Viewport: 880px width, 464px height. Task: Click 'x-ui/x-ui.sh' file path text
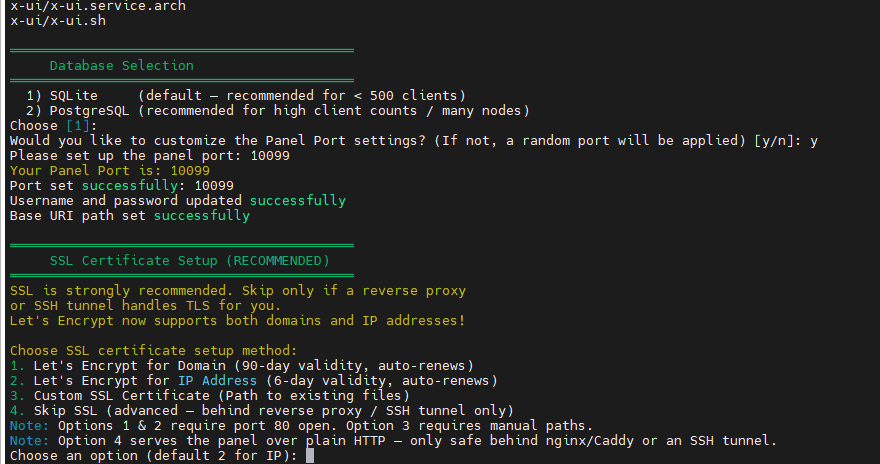coord(58,21)
